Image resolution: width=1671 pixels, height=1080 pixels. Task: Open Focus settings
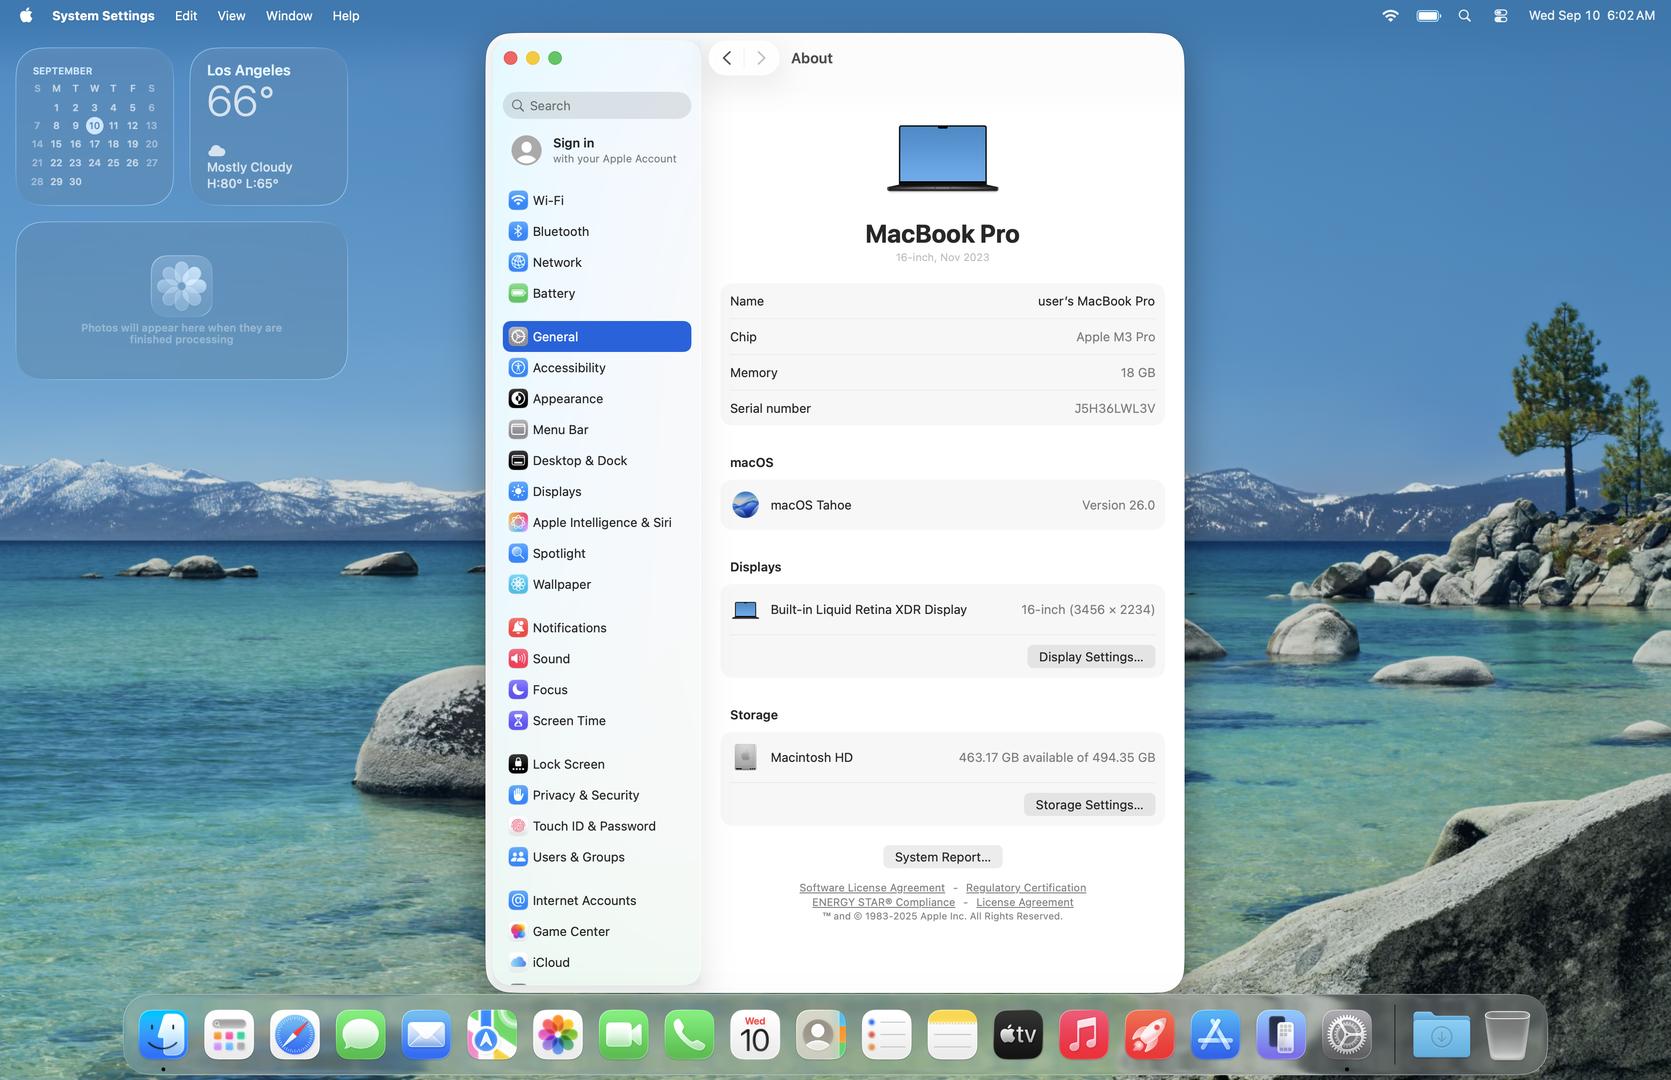(x=597, y=689)
